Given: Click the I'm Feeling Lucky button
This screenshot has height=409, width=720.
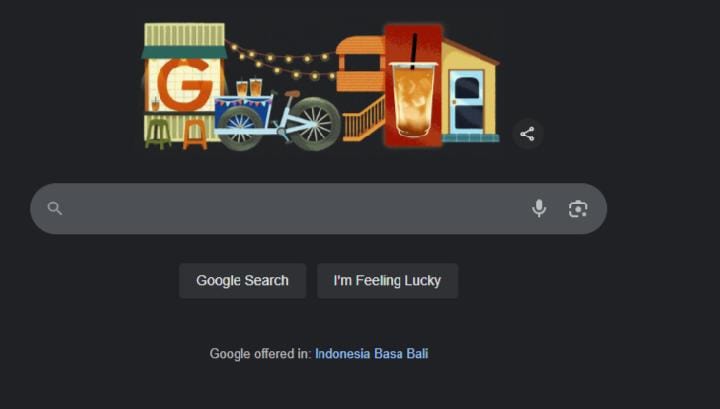Looking at the screenshot, I should (387, 280).
